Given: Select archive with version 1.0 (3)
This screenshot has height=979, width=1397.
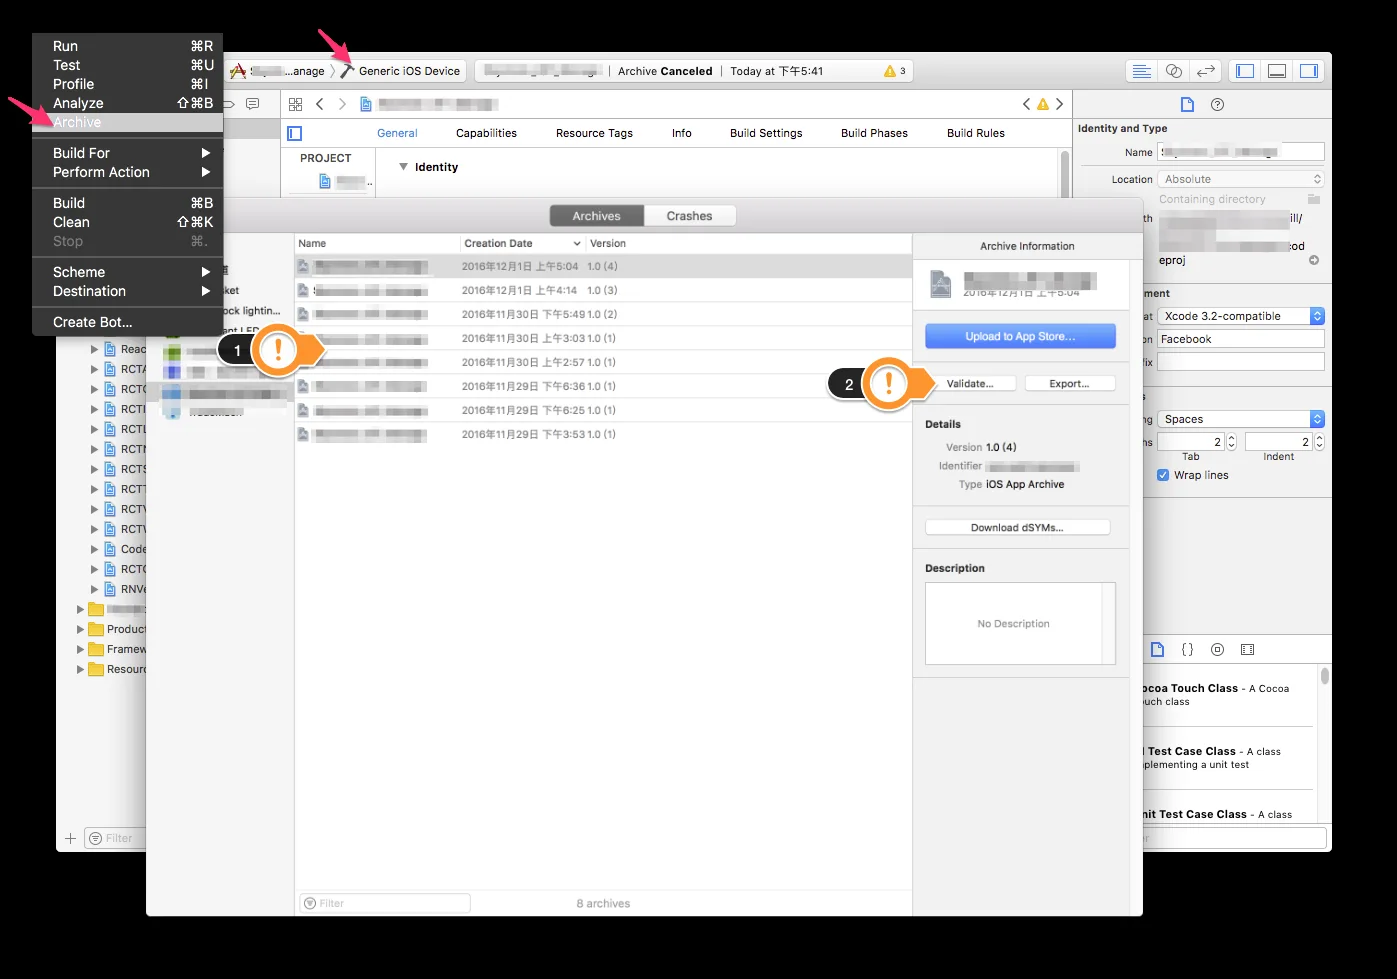Looking at the screenshot, I should [x=603, y=290].
